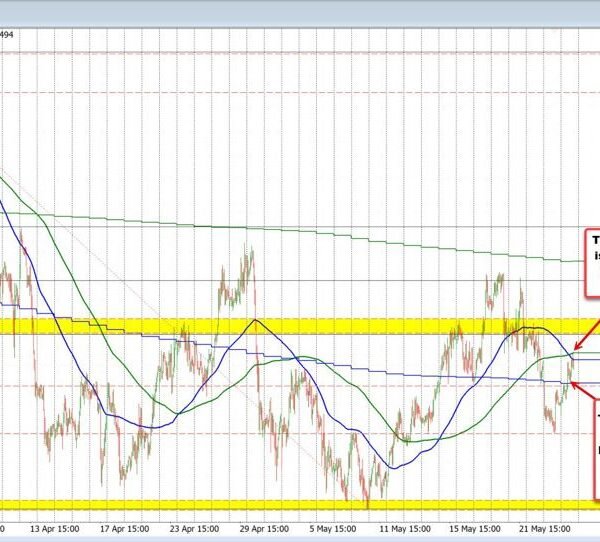Click the '21 May 15:00' time axis label
Viewport: 600px width, 542px height.
(545, 529)
